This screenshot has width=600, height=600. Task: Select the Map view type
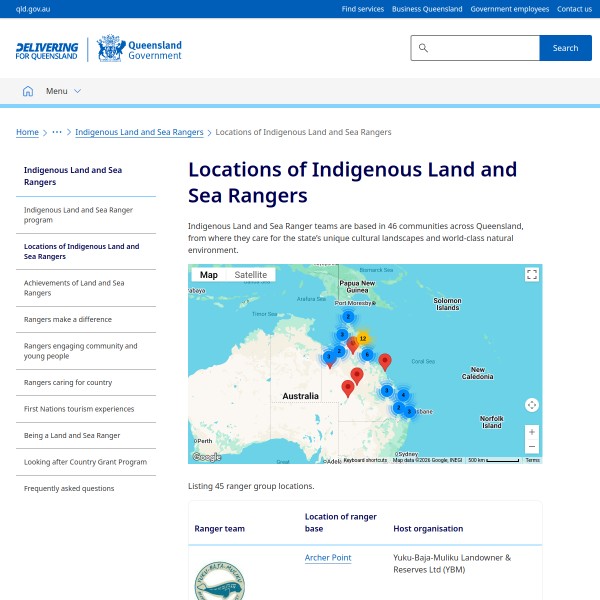208,275
